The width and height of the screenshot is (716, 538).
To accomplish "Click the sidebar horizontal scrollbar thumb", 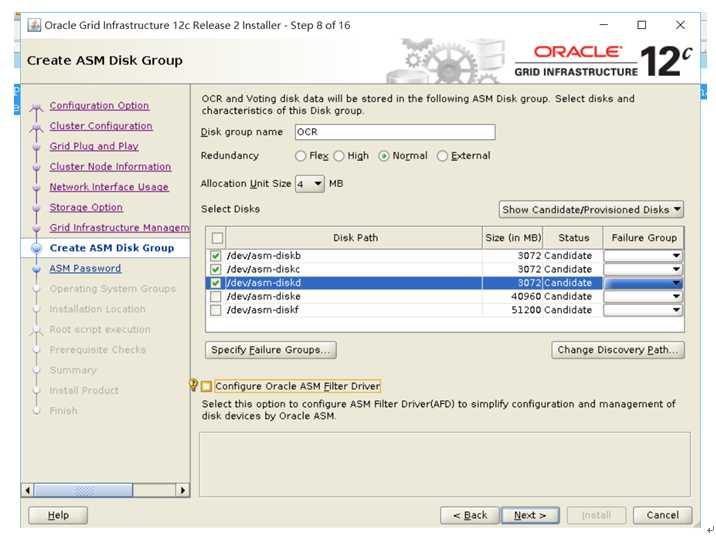I will [84, 491].
